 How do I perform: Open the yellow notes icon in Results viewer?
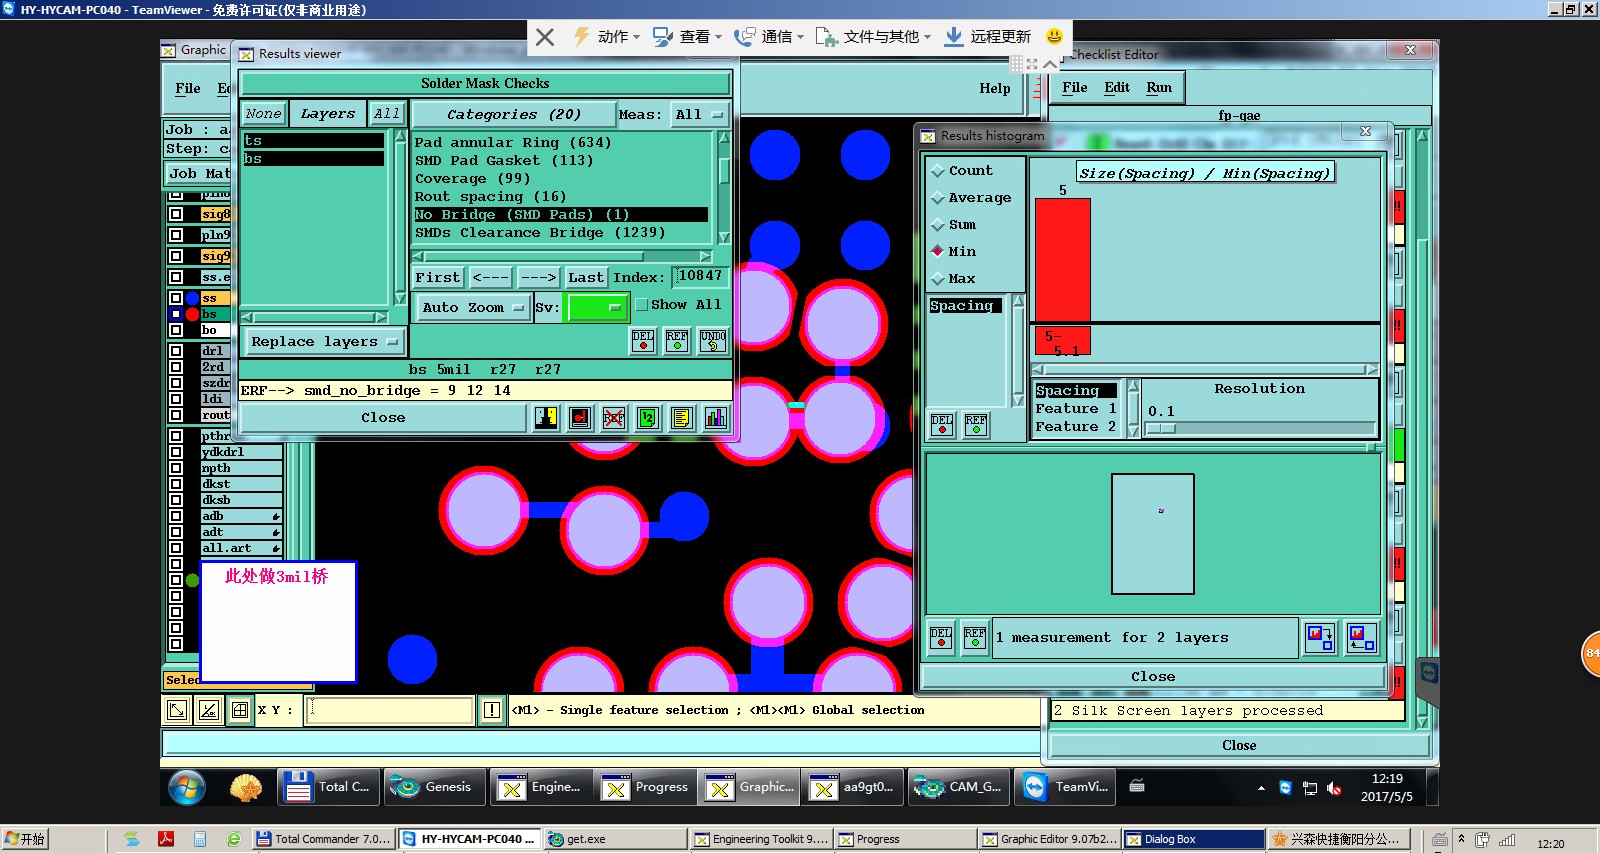coord(682,418)
